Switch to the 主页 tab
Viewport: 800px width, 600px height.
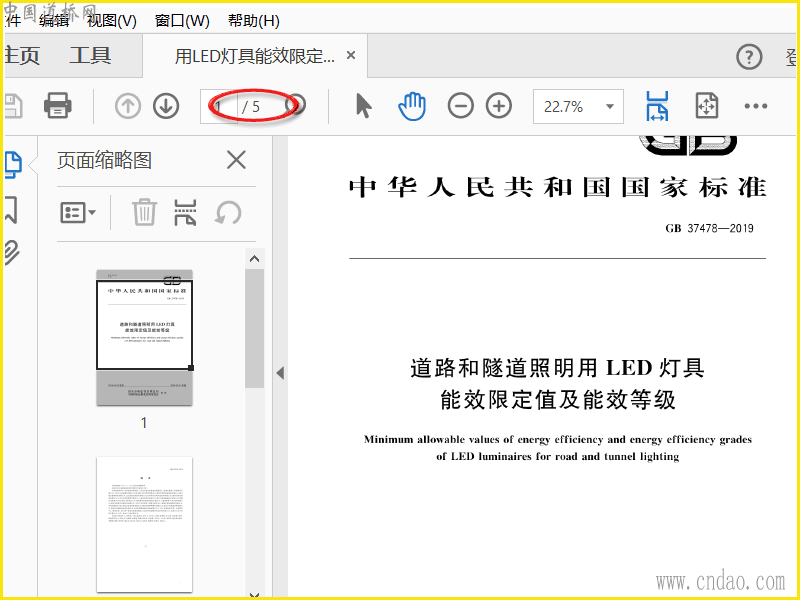click(22, 55)
